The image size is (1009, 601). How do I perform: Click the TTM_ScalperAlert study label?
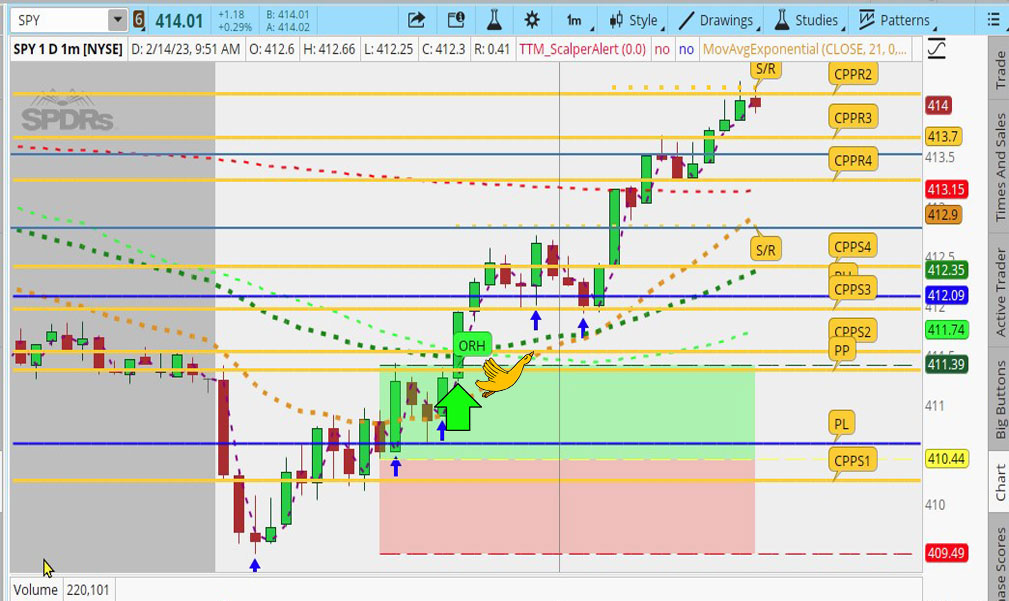click(582, 49)
